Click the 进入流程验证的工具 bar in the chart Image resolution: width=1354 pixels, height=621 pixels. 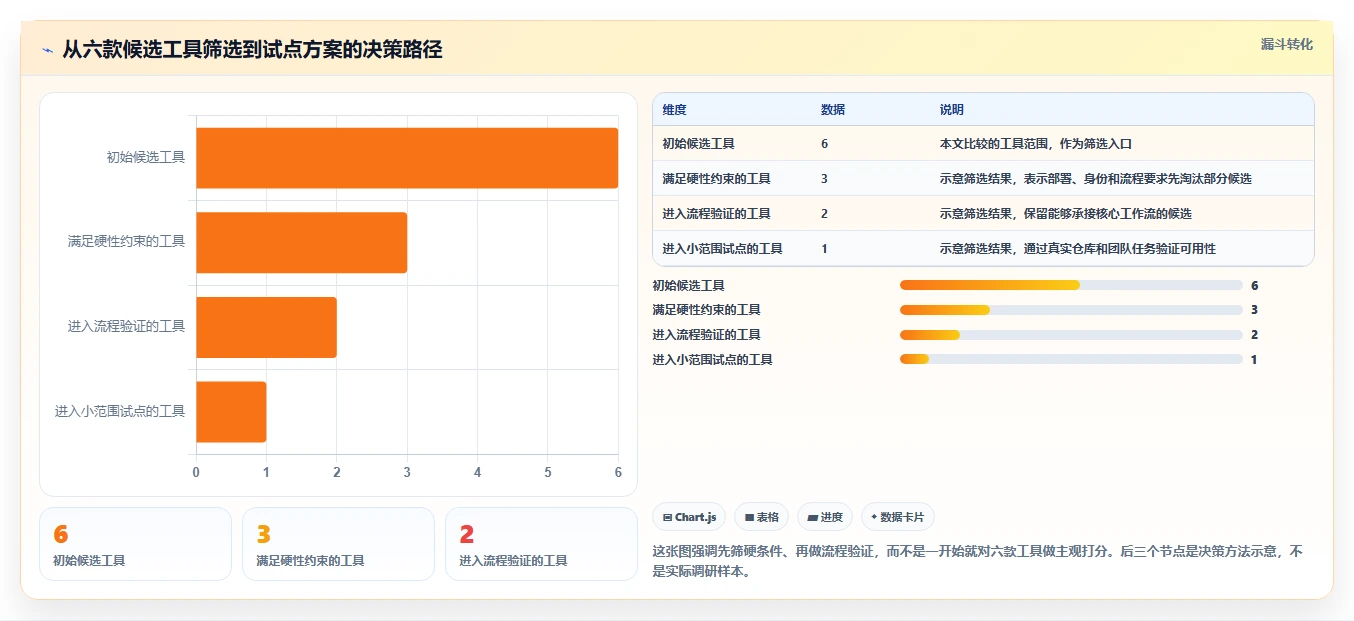(x=266, y=327)
